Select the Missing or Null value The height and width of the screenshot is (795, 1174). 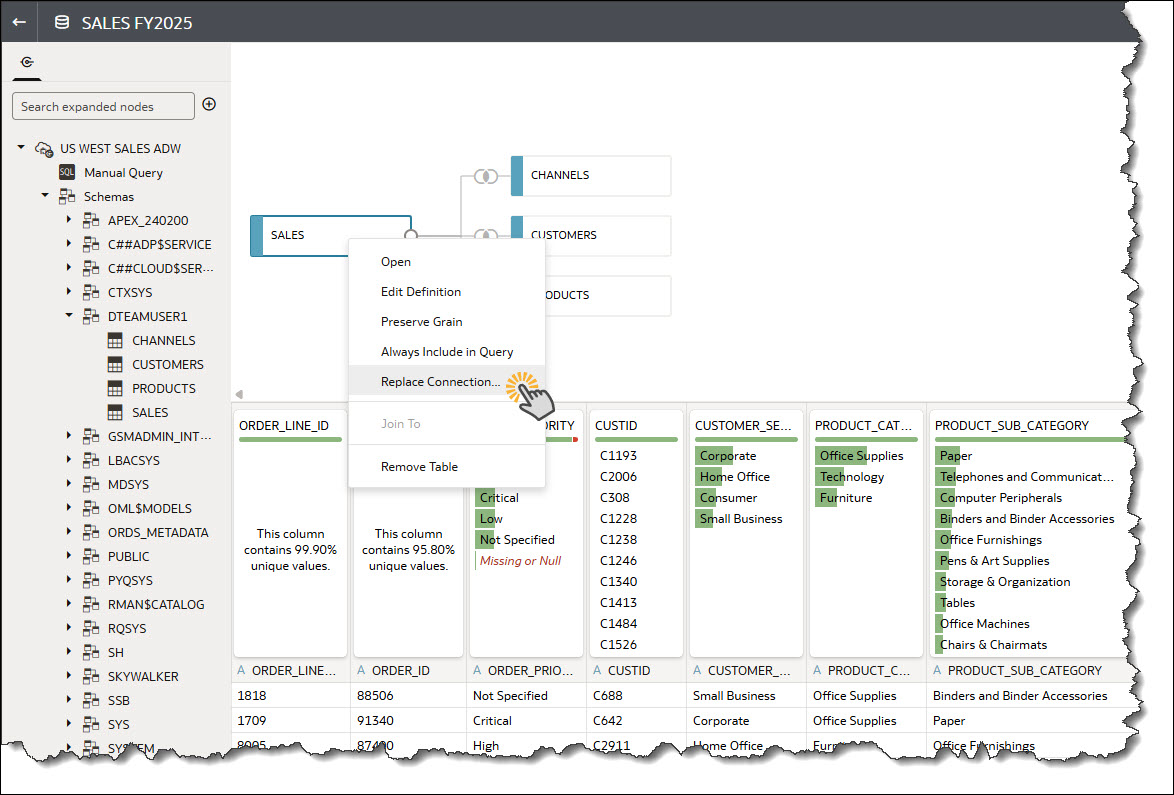pyautogui.click(x=520, y=561)
